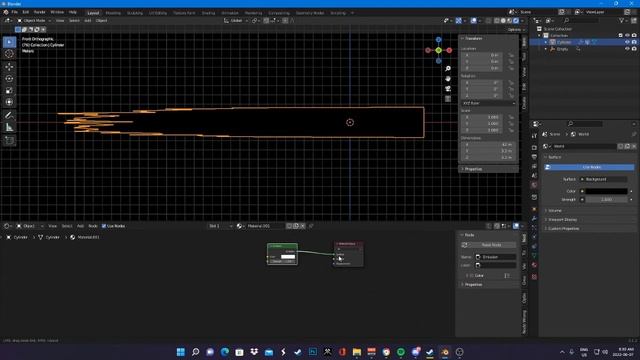Open XYZ Euler rotation mode dropdown
640x360 pixels.
tap(489, 103)
